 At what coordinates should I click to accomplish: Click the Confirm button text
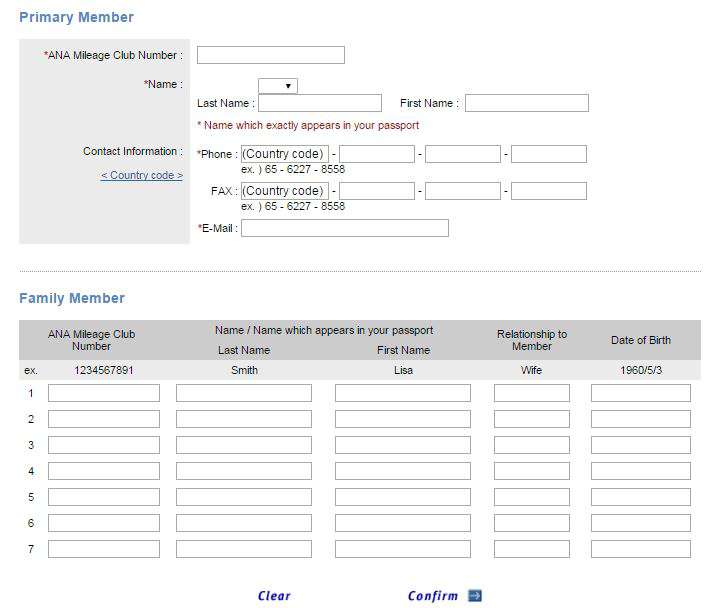[x=433, y=596]
